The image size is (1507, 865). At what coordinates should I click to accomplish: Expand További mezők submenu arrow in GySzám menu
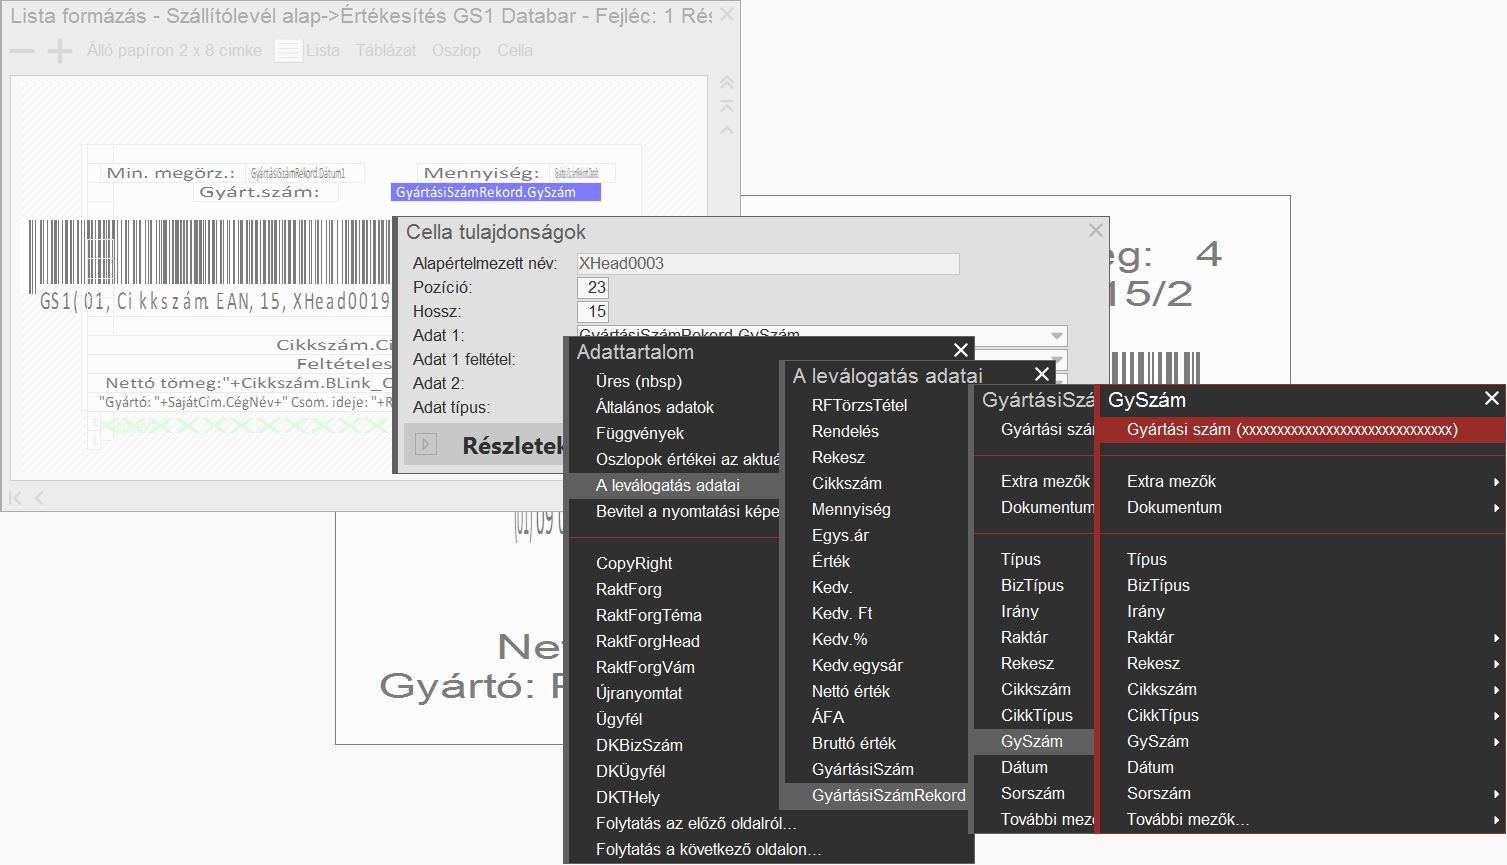click(x=1496, y=820)
